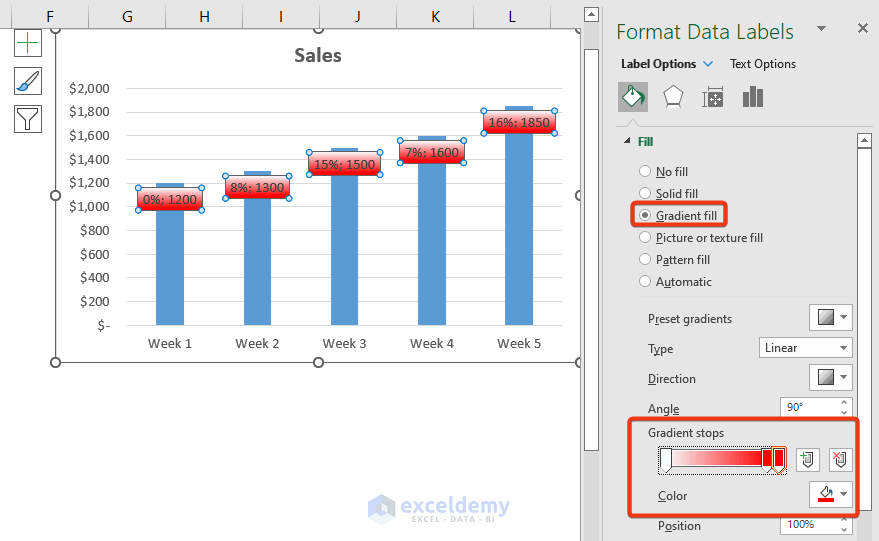Select column H header

pyautogui.click(x=205, y=16)
